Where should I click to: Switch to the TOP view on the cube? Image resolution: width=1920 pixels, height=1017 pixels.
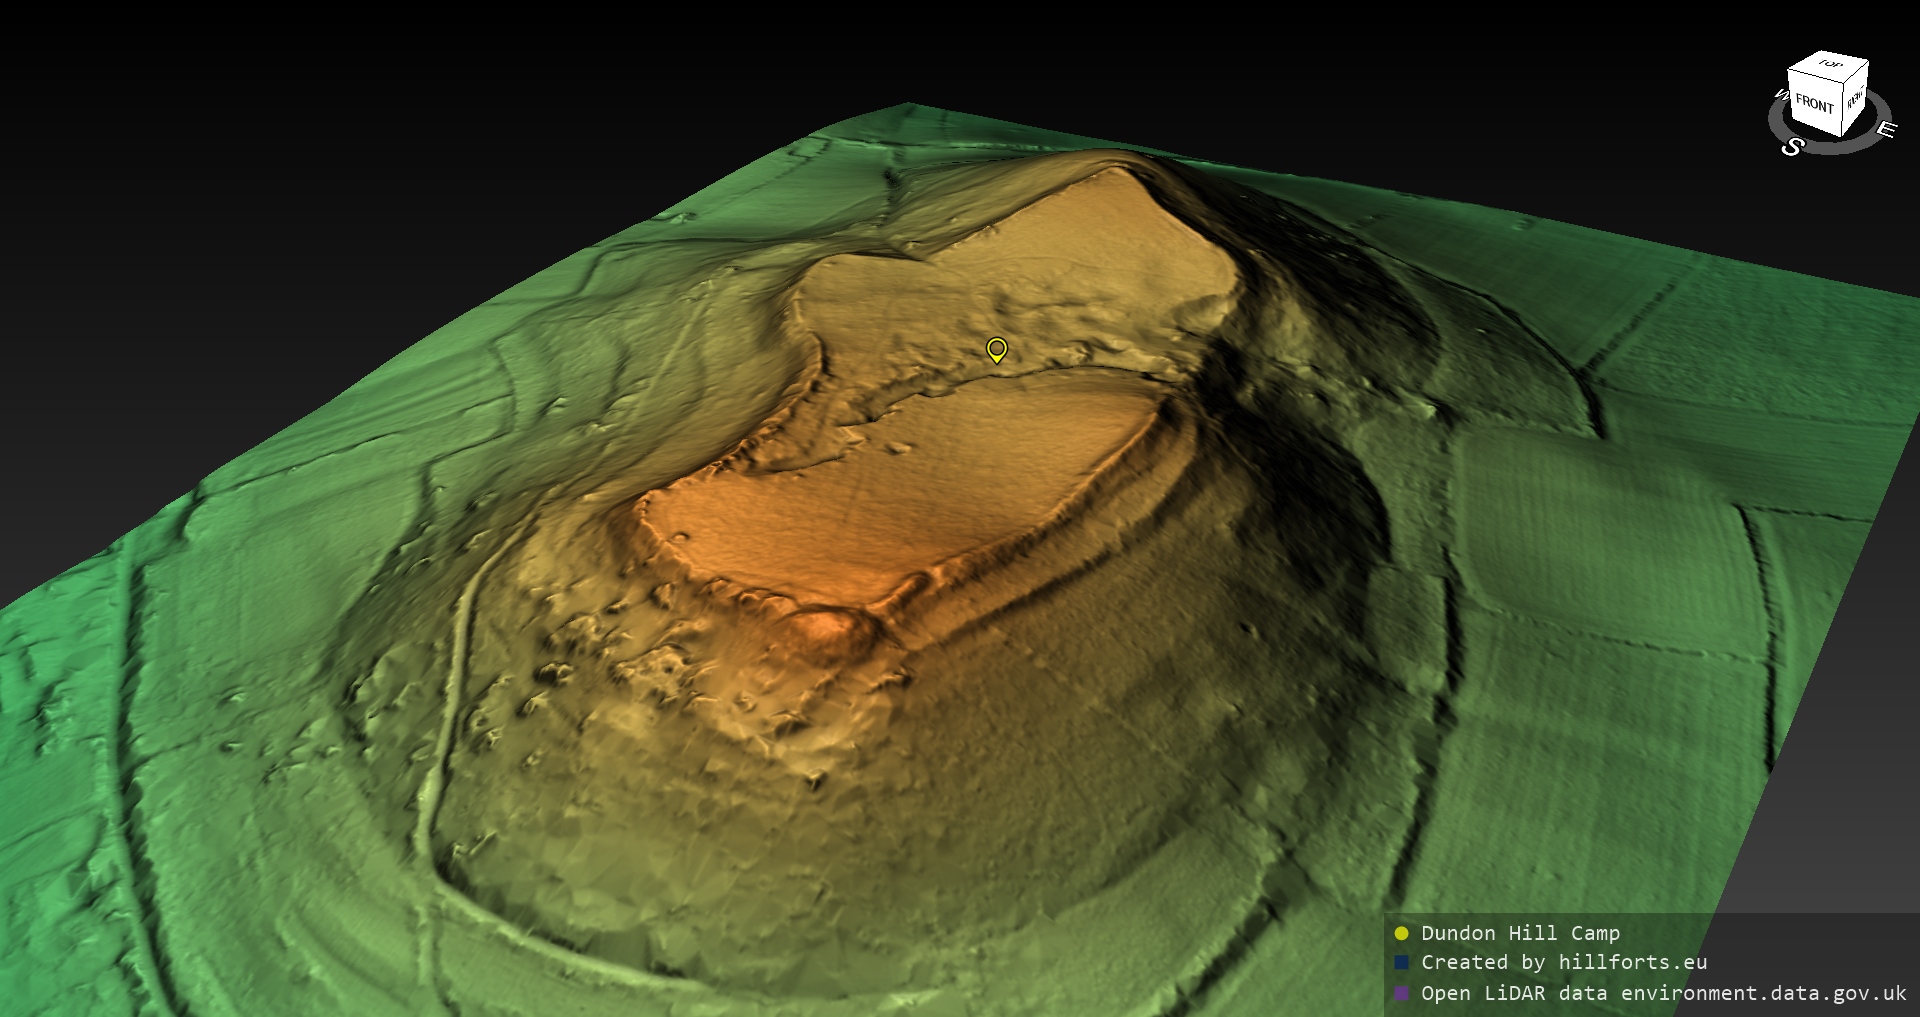point(1831,66)
